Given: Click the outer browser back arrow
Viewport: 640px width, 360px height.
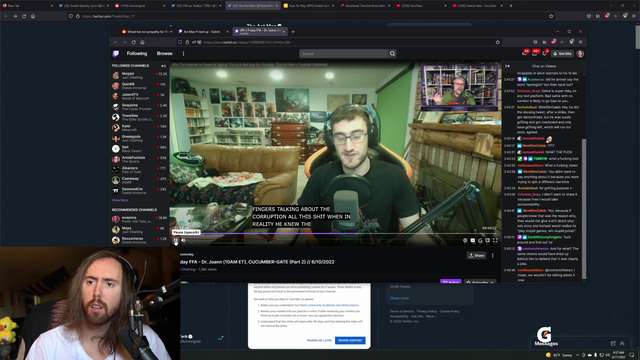Looking at the screenshot, I should click(6, 16).
